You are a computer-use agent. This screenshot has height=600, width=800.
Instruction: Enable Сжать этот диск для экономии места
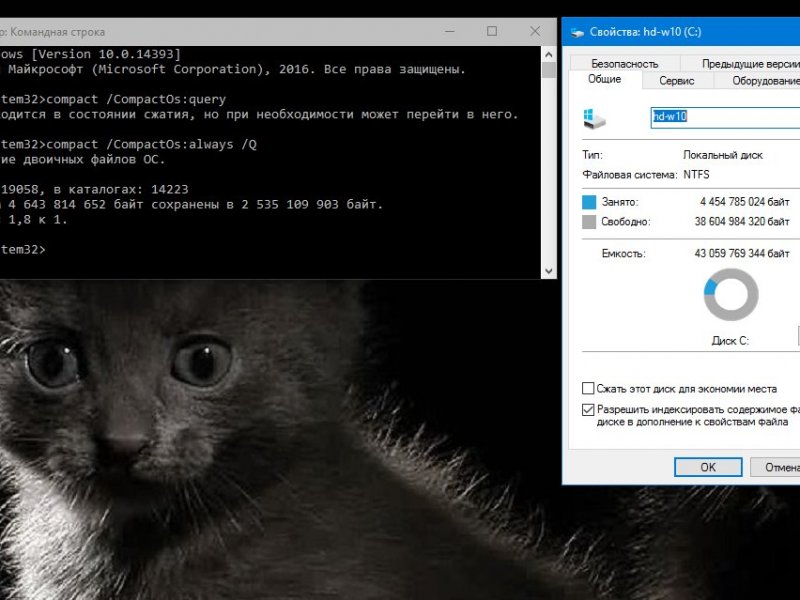coord(588,389)
